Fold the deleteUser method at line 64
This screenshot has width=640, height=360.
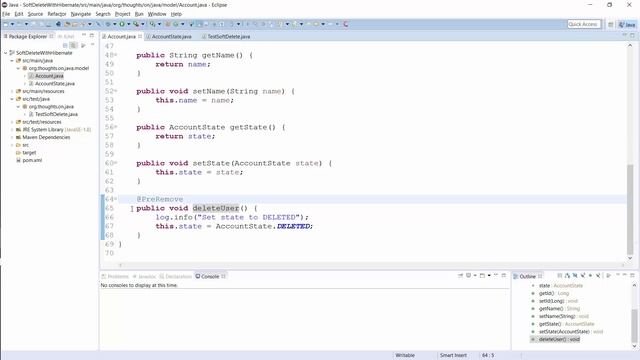[116, 199]
